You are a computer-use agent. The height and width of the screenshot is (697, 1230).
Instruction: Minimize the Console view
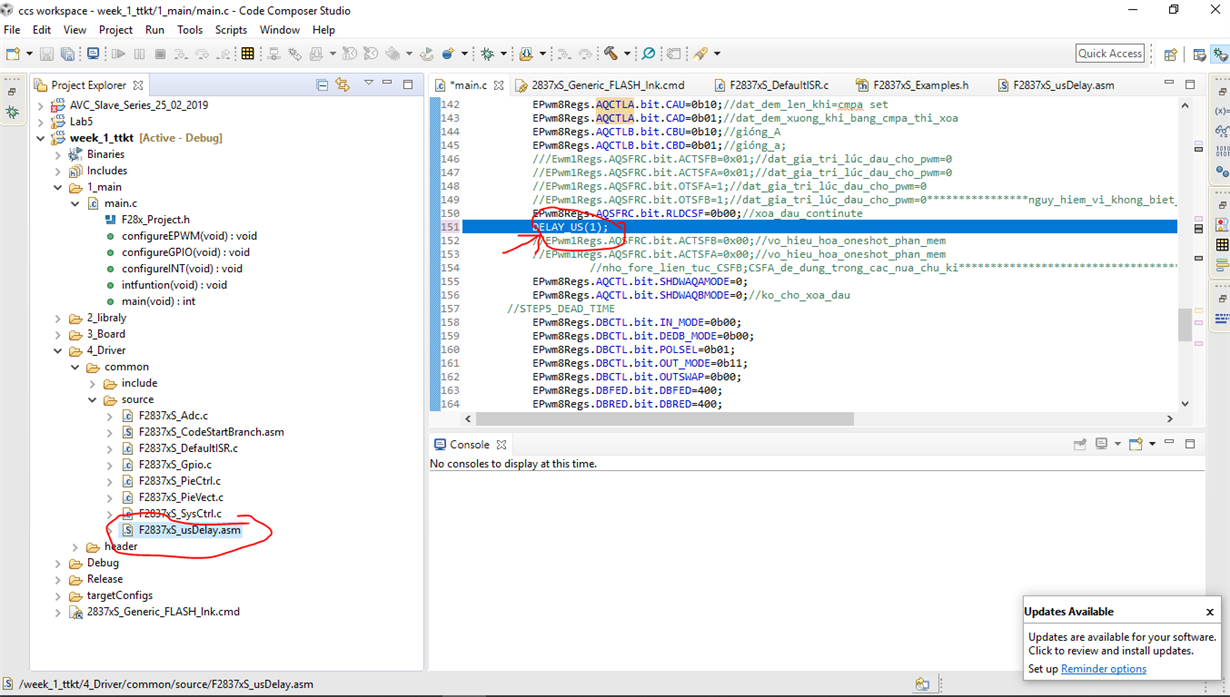click(1170, 443)
